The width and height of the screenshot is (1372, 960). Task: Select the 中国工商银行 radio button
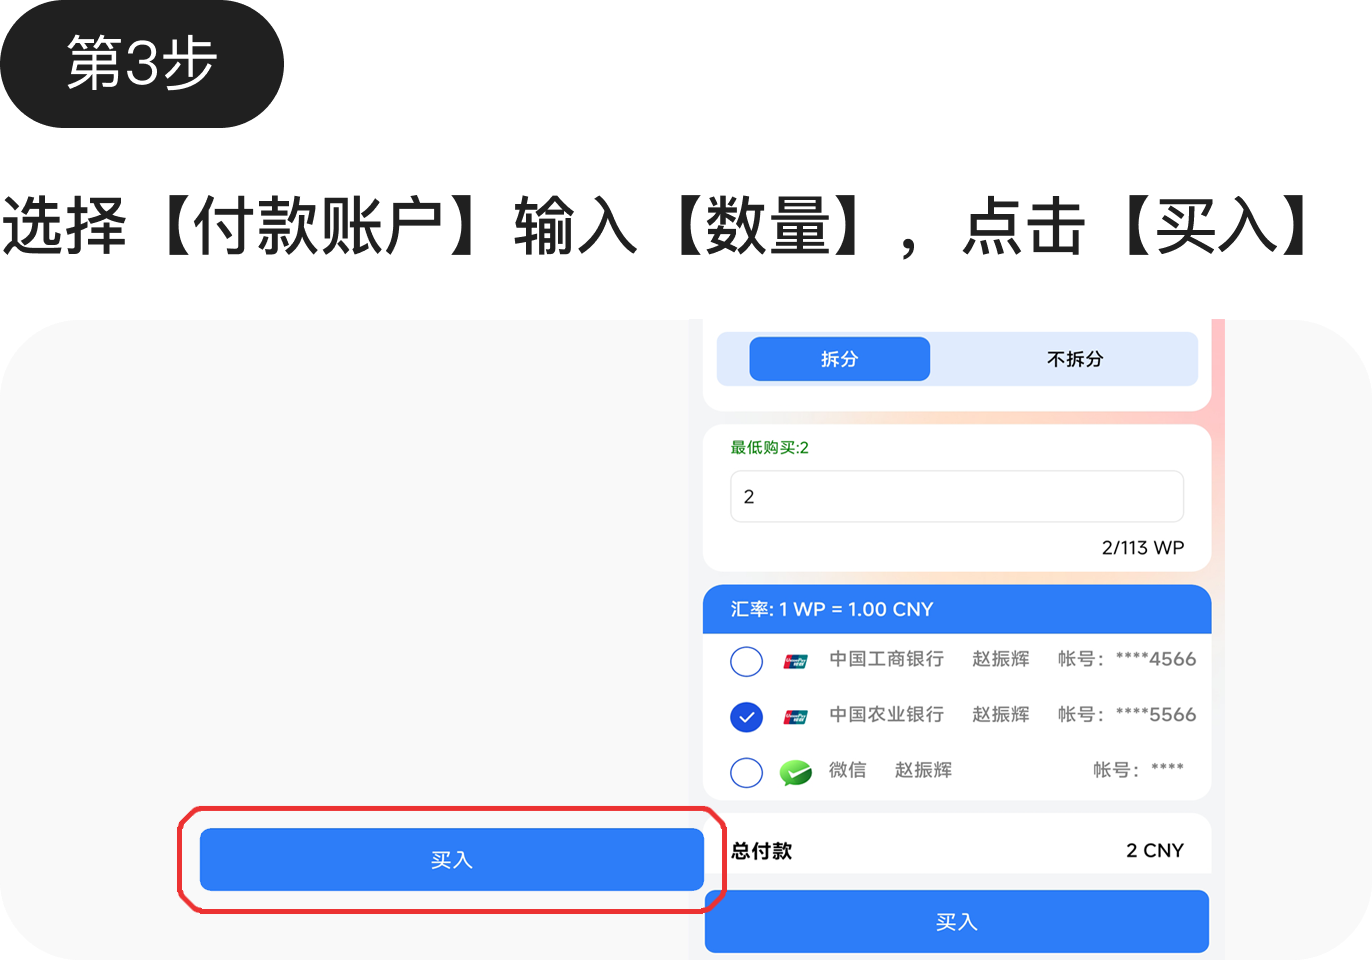click(x=746, y=661)
